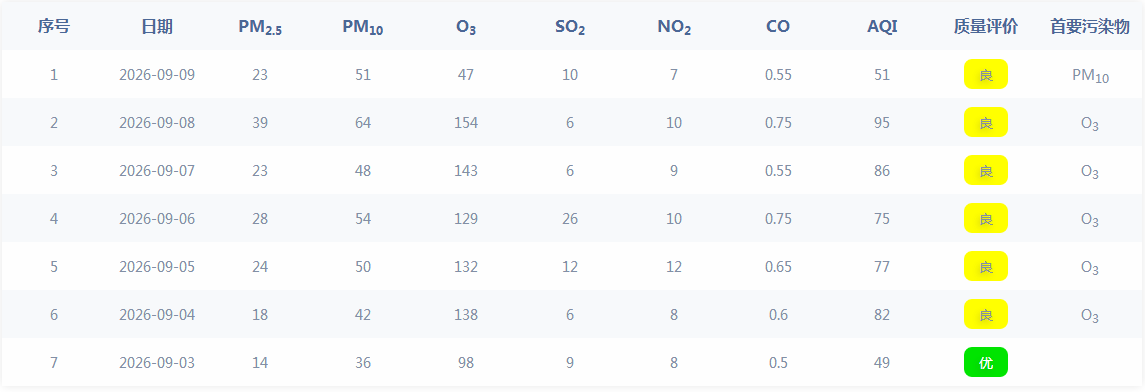
Task: Click yellow 良 badge for 2026-09-04
Action: (986, 314)
